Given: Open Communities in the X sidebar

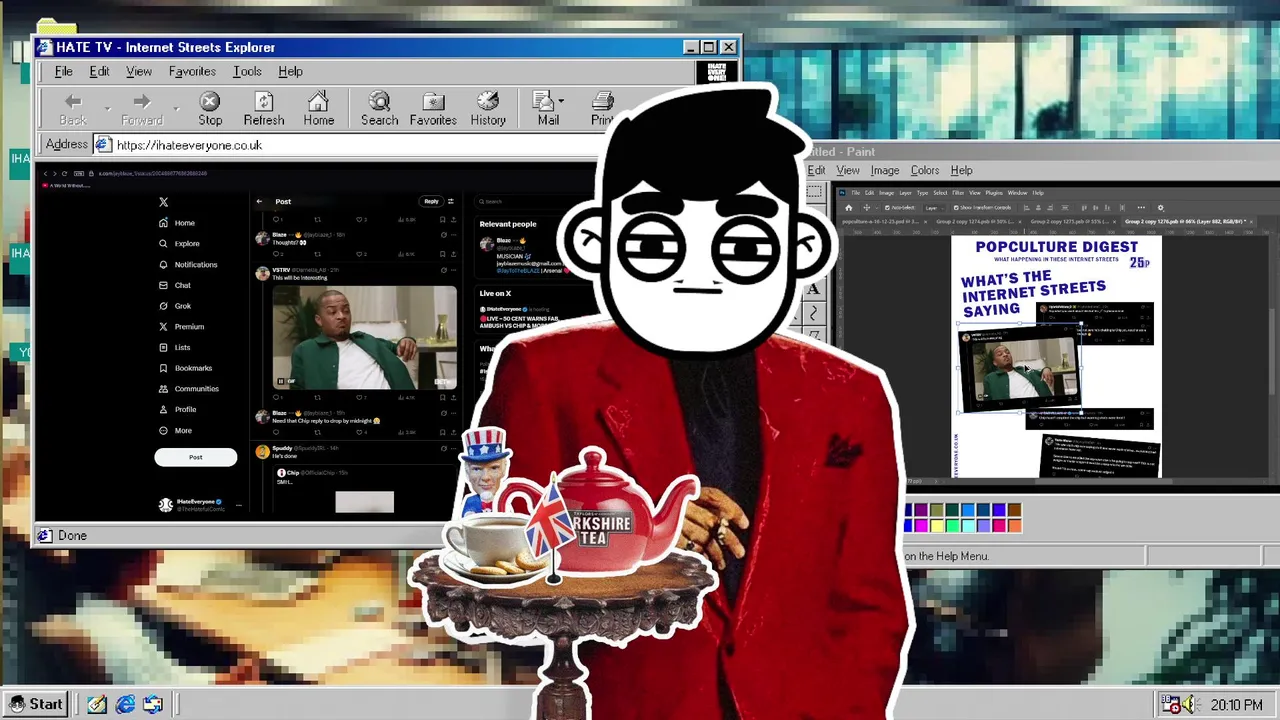Looking at the screenshot, I should (x=188, y=388).
